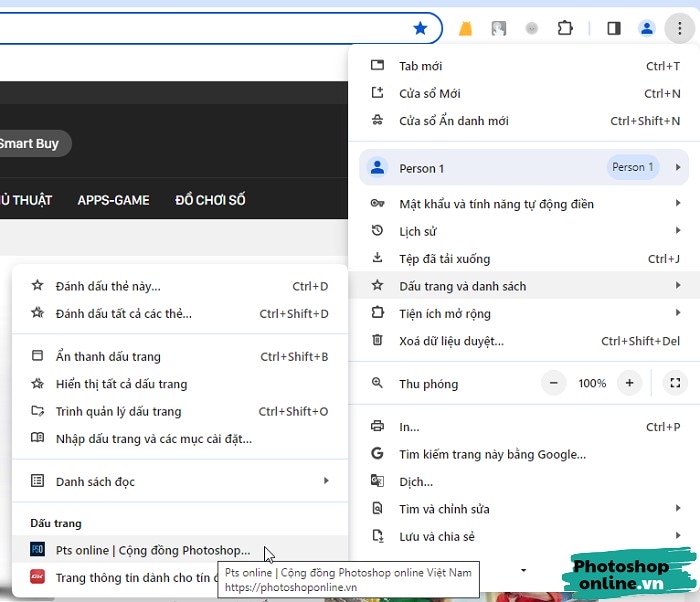Click the grey round extension icon
Image resolution: width=700 pixels, height=602 pixels.
pyautogui.click(x=531, y=29)
